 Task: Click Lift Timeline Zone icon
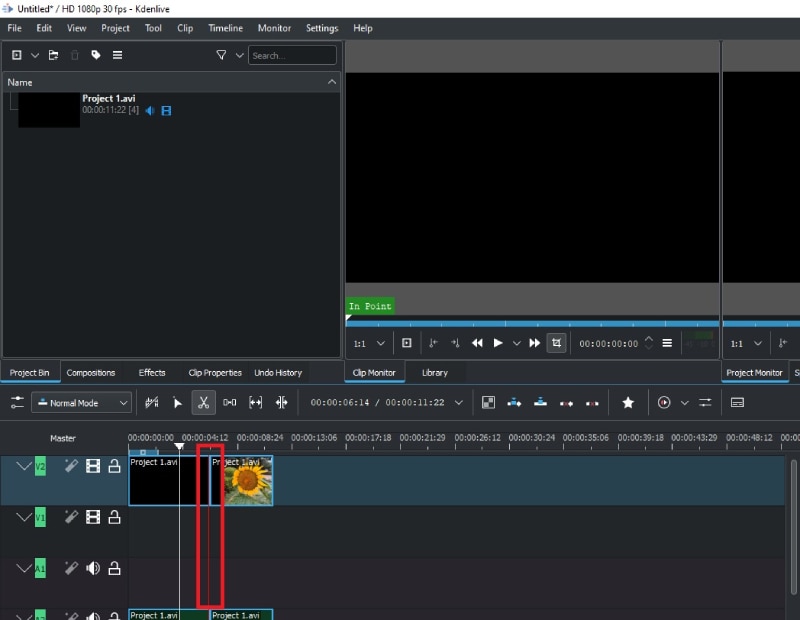pos(592,403)
